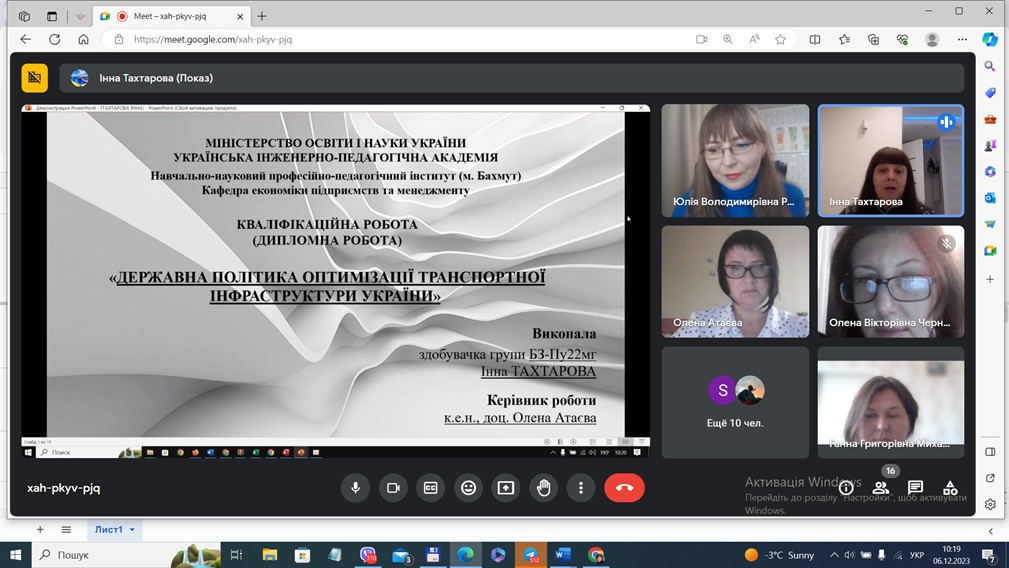Open the in-call chat panel
The height and width of the screenshot is (568, 1009).
(x=915, y=488)
